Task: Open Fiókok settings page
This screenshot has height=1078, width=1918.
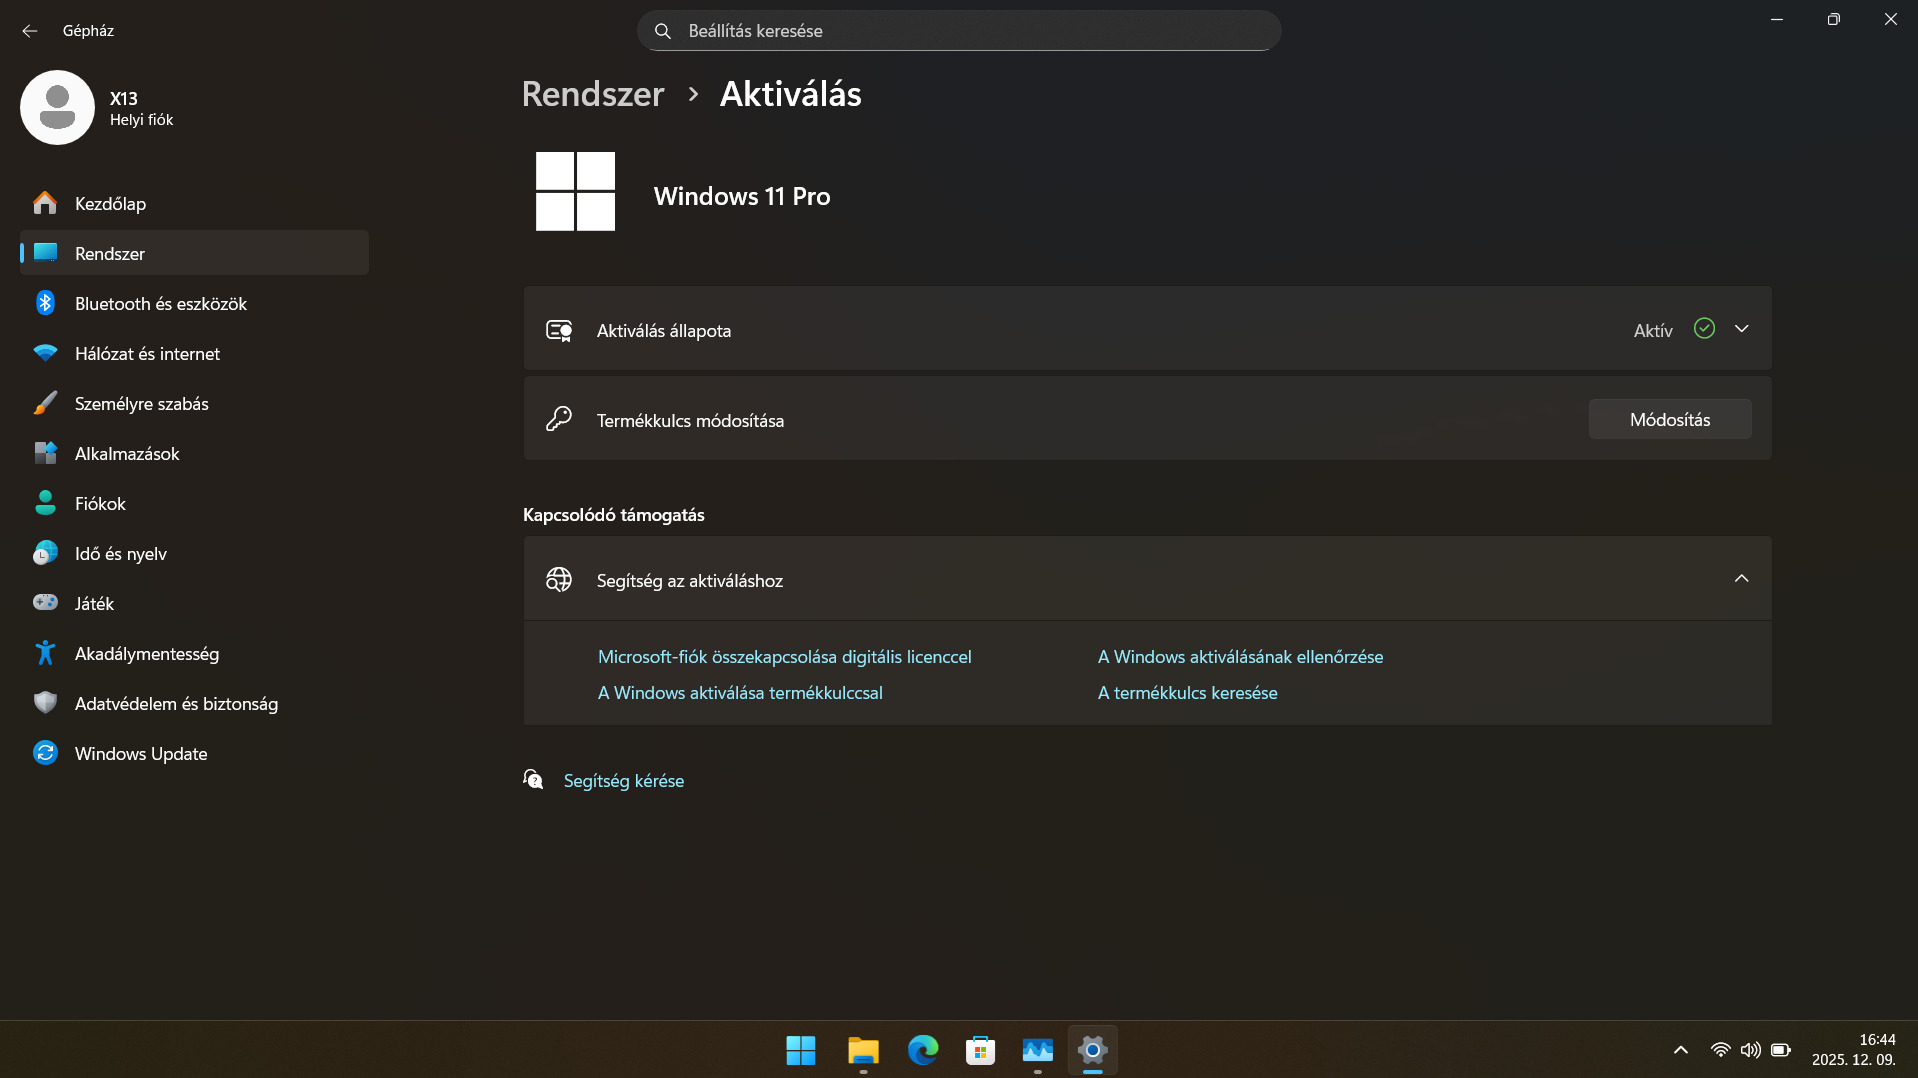Action: (194, 503)
